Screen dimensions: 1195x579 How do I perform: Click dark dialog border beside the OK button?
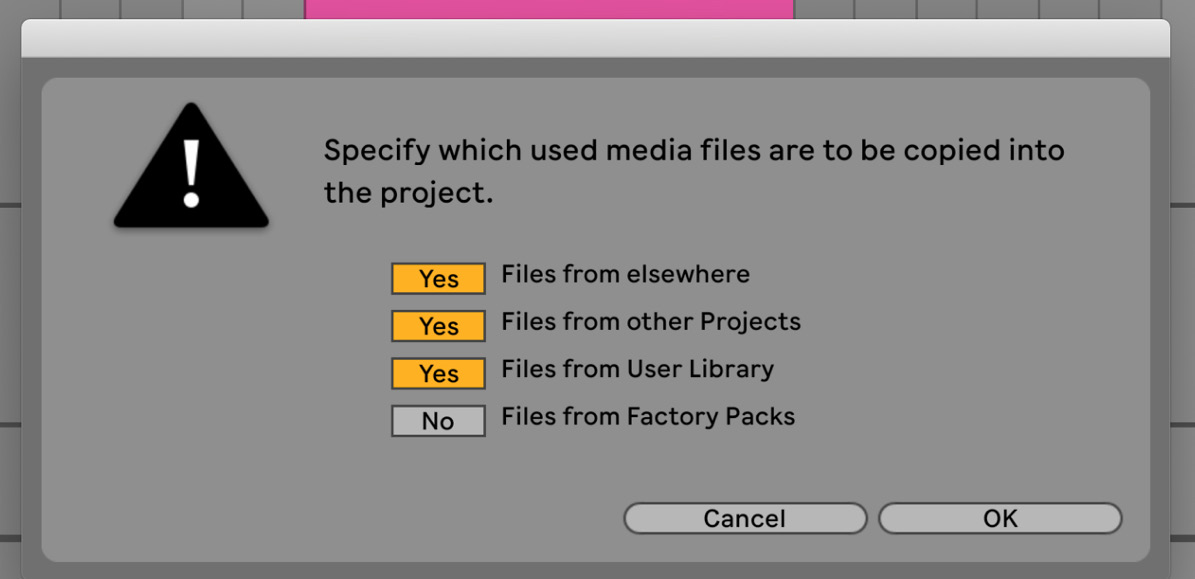tap(1159, 518)
